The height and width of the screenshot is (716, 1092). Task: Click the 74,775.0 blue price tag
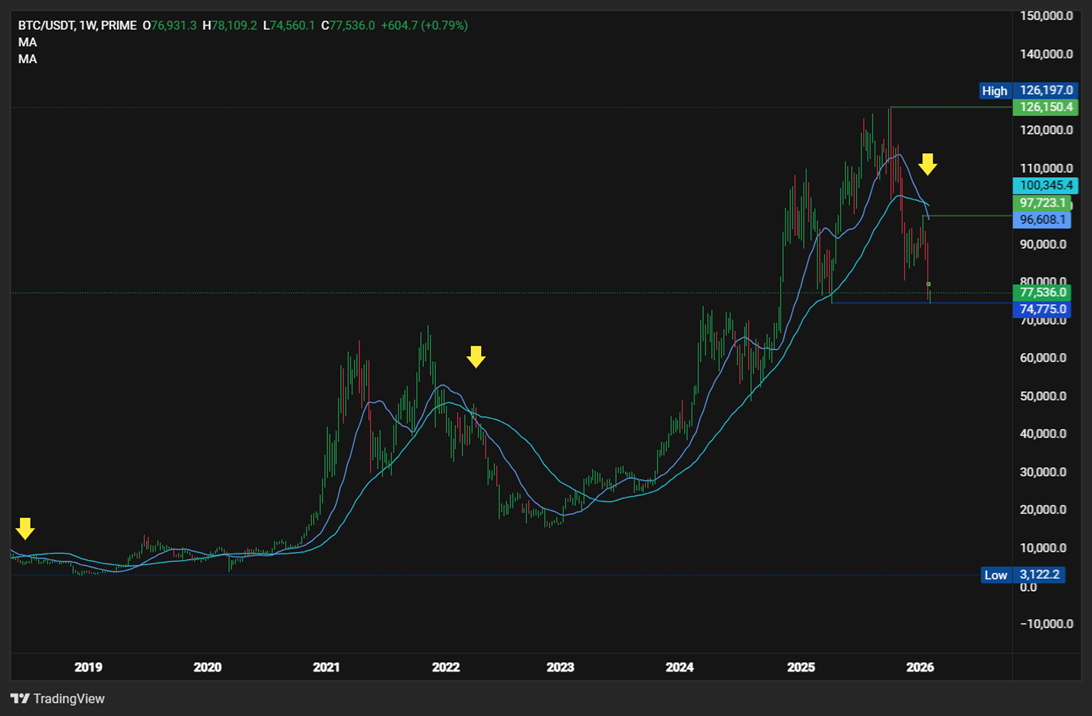point(1043,310)
